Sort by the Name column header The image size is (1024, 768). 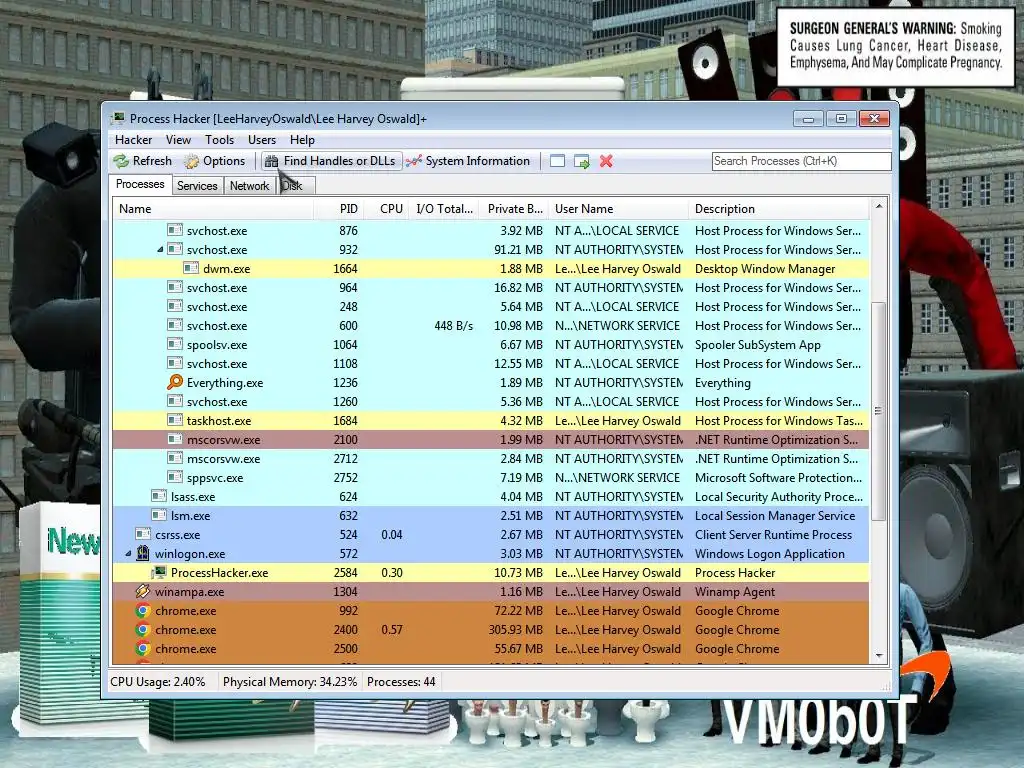(x=214, y=209)
